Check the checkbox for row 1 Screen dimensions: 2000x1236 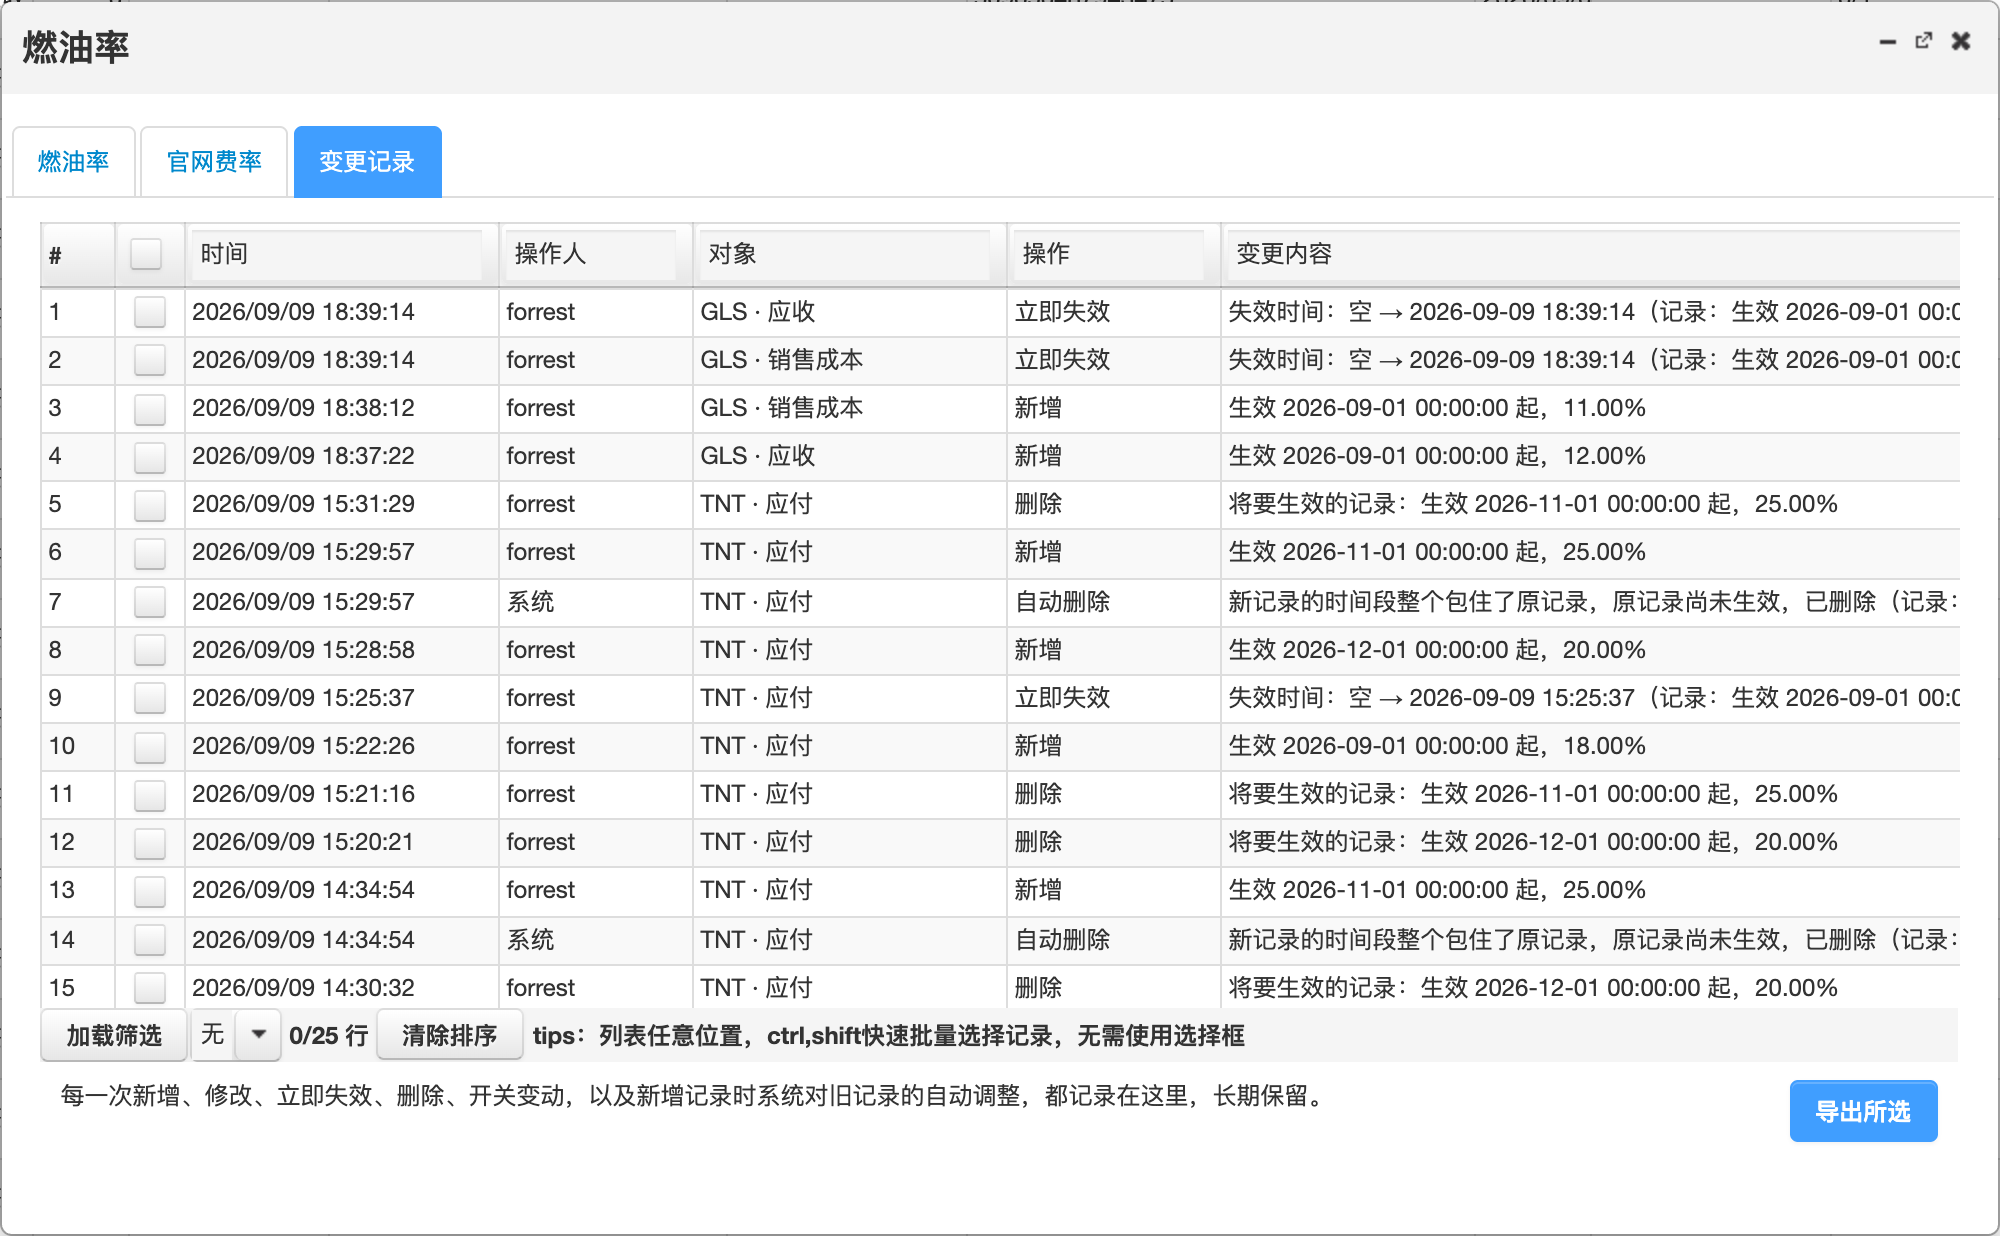point(150,312)
